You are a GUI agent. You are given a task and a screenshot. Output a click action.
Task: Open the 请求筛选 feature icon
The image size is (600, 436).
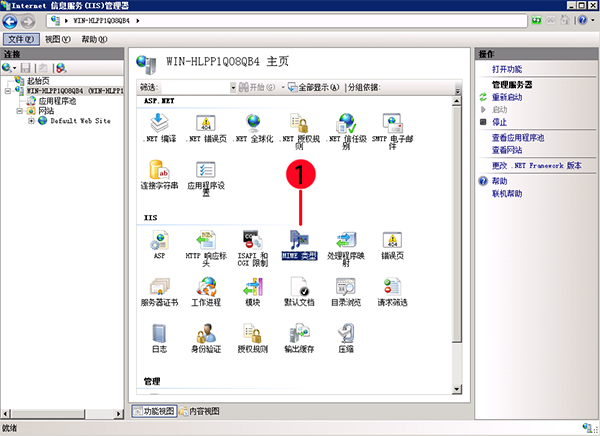click(393, 292)
